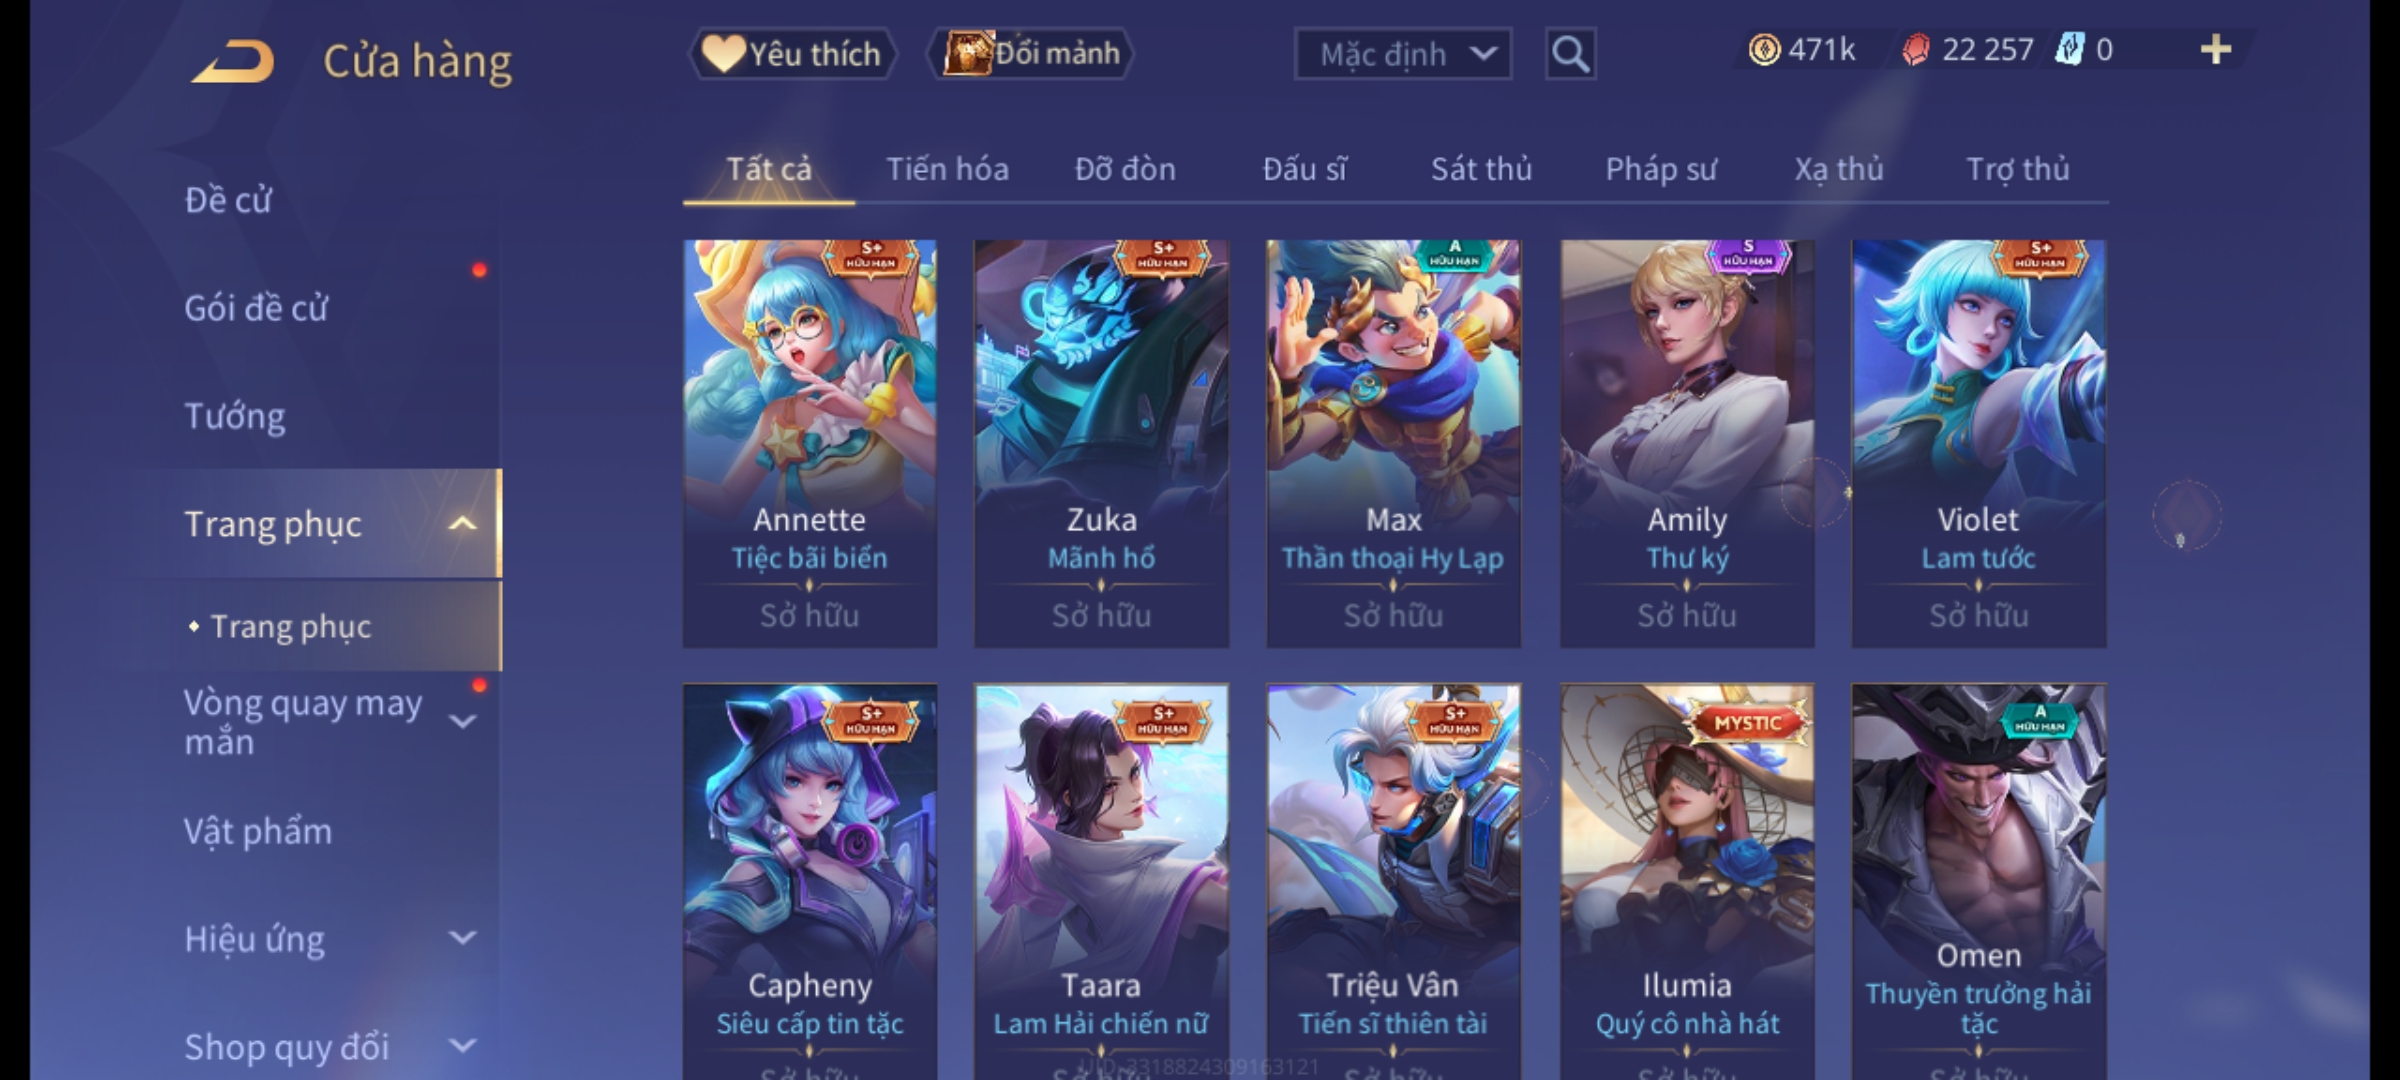This screenshot has width=2400, height=1080.
Task: Open Đổi mảnh chest button
Action: tap(1032, 54)
